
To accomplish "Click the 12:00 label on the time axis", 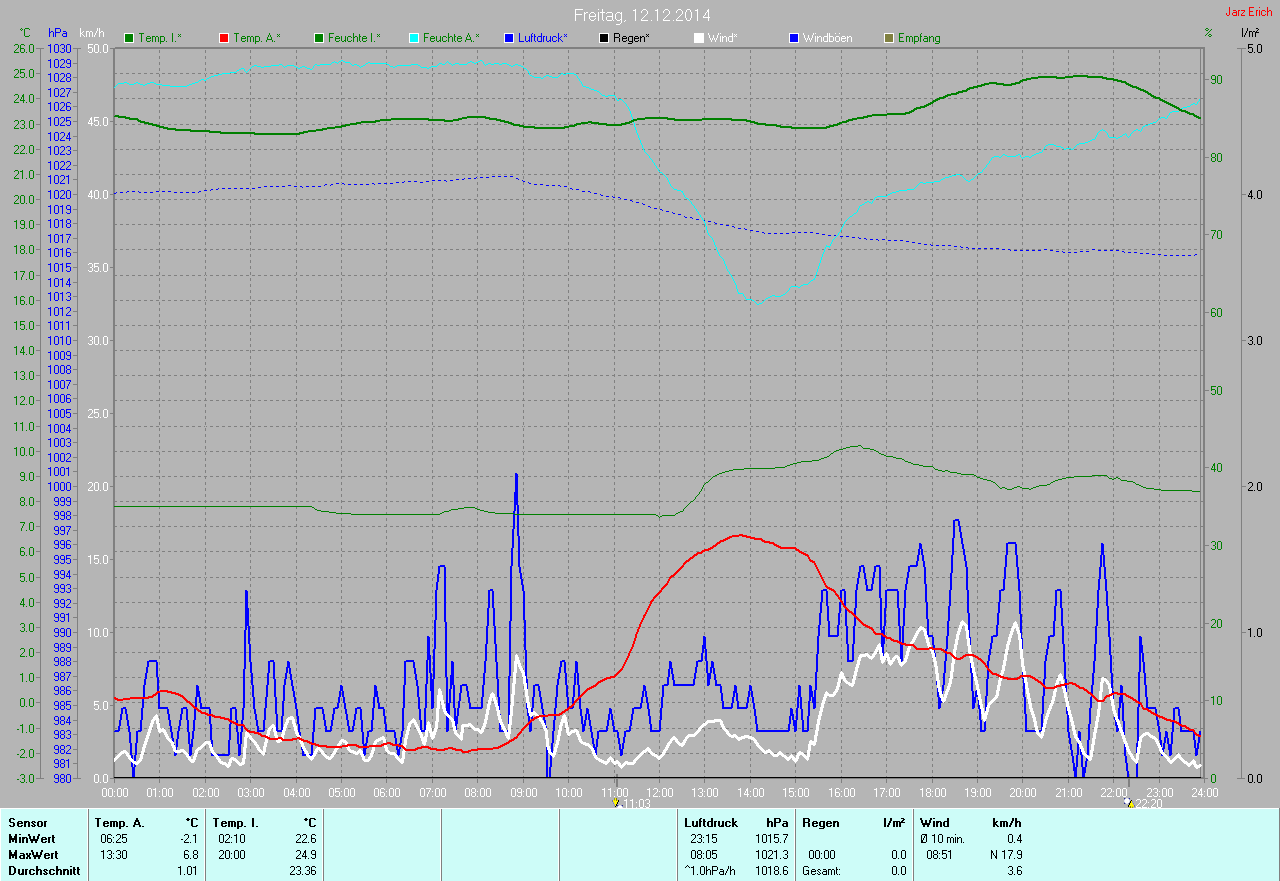I will [660, 792].
